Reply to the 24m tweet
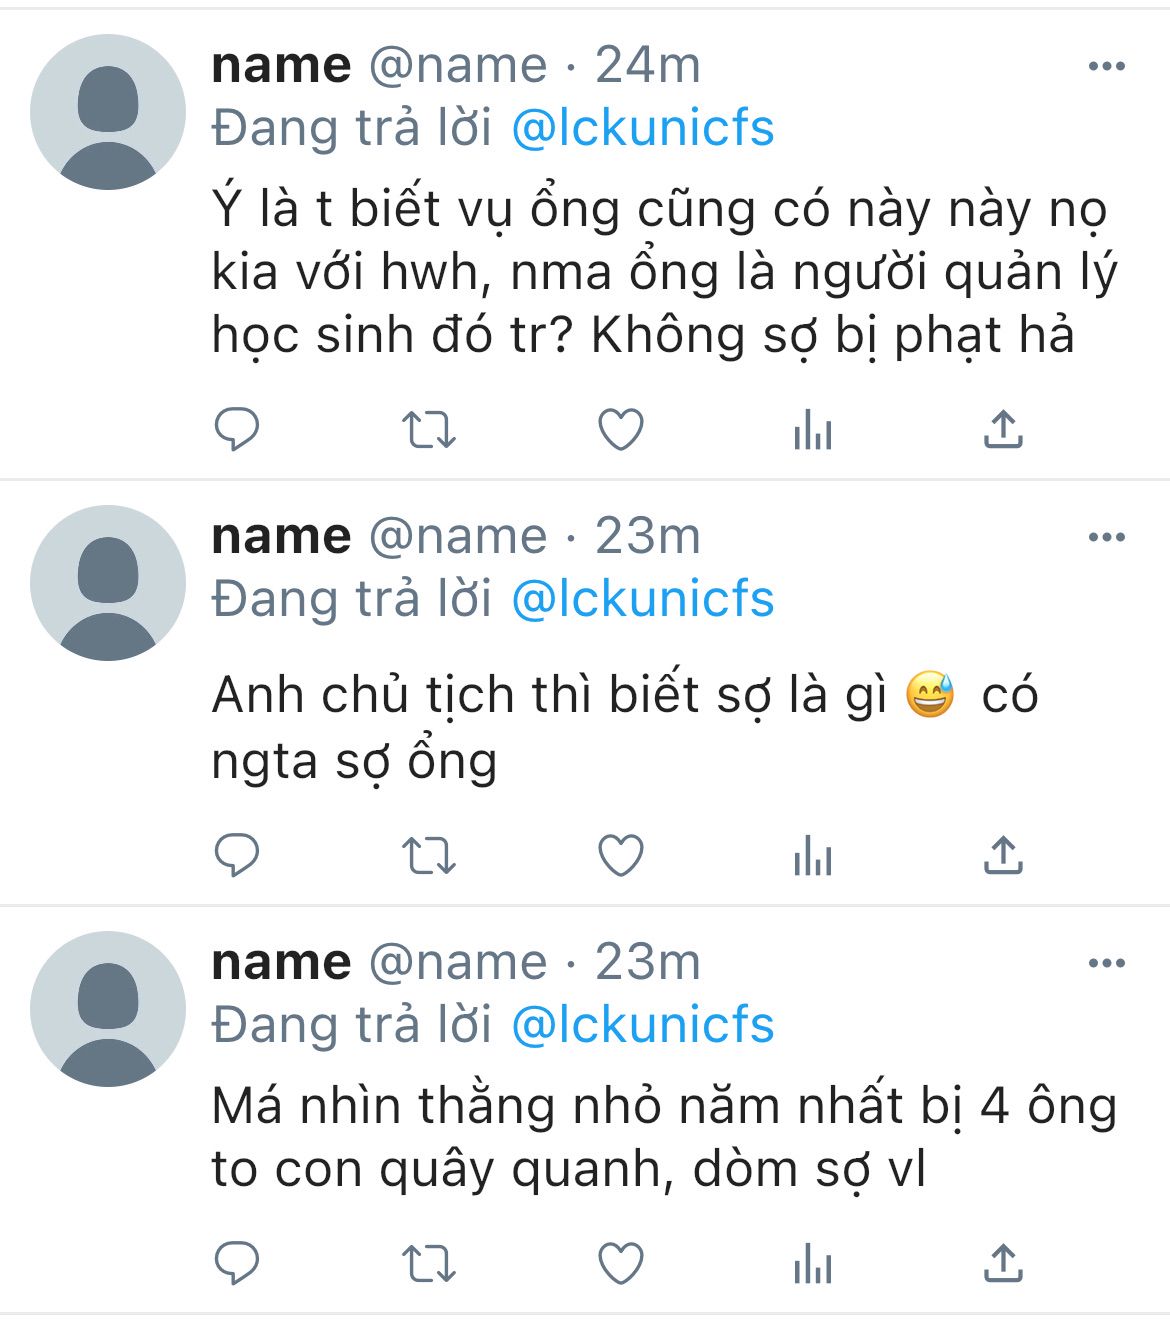The image size is (1170, 1335). (237, 430)
